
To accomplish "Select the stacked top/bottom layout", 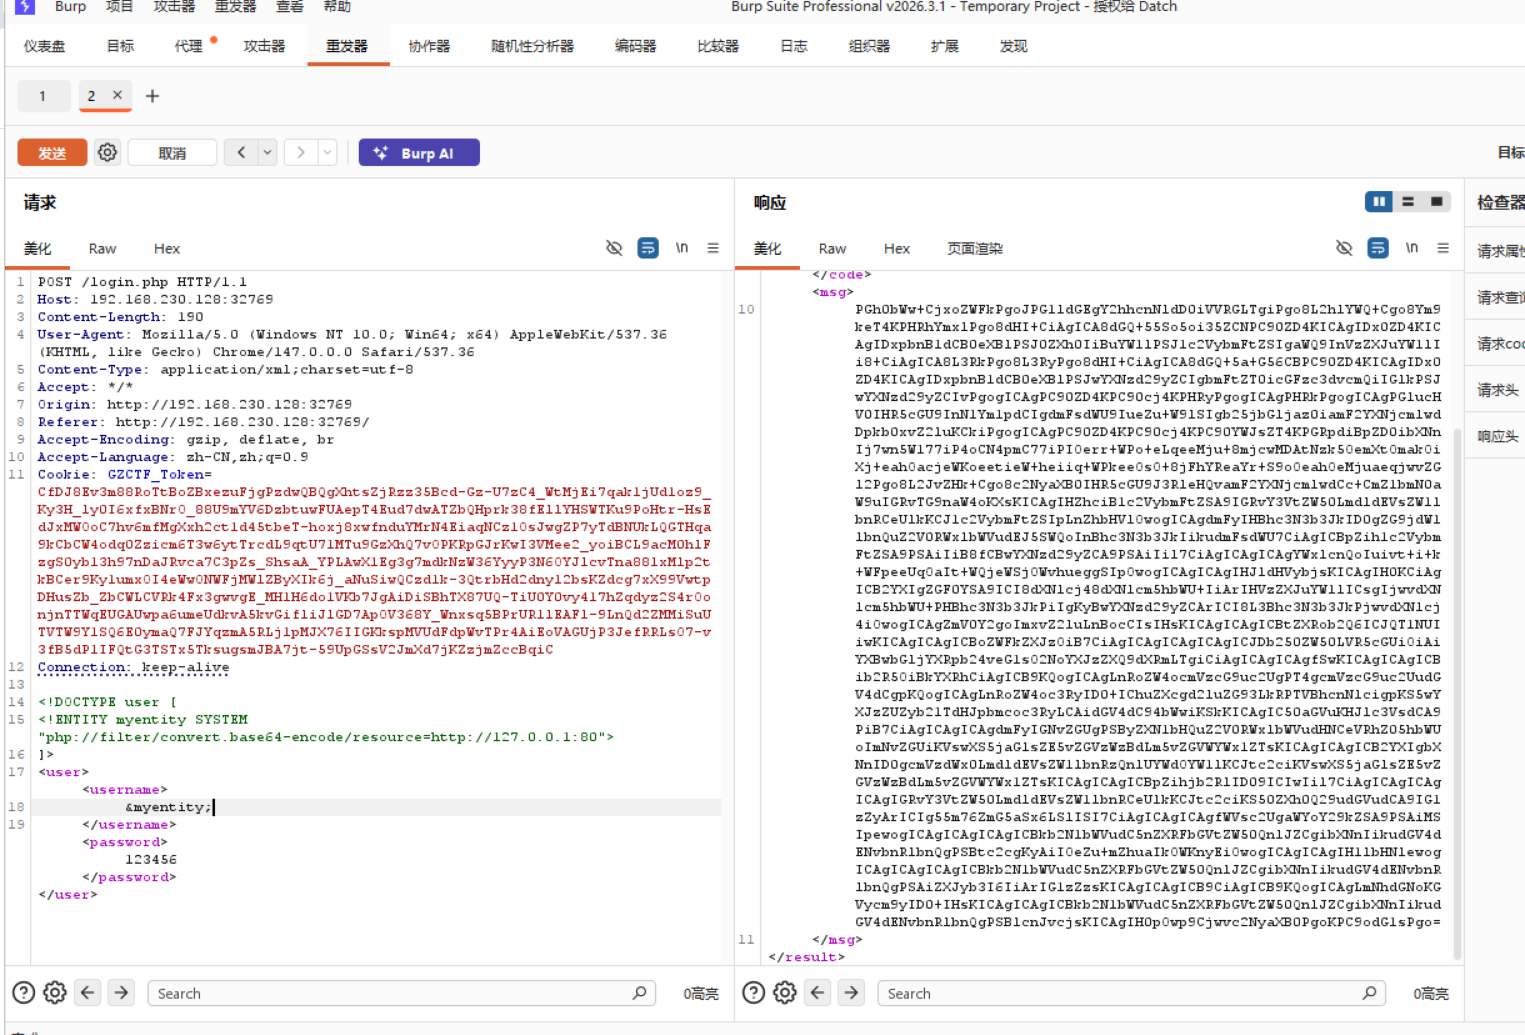I will click(x=1408, y=202).
